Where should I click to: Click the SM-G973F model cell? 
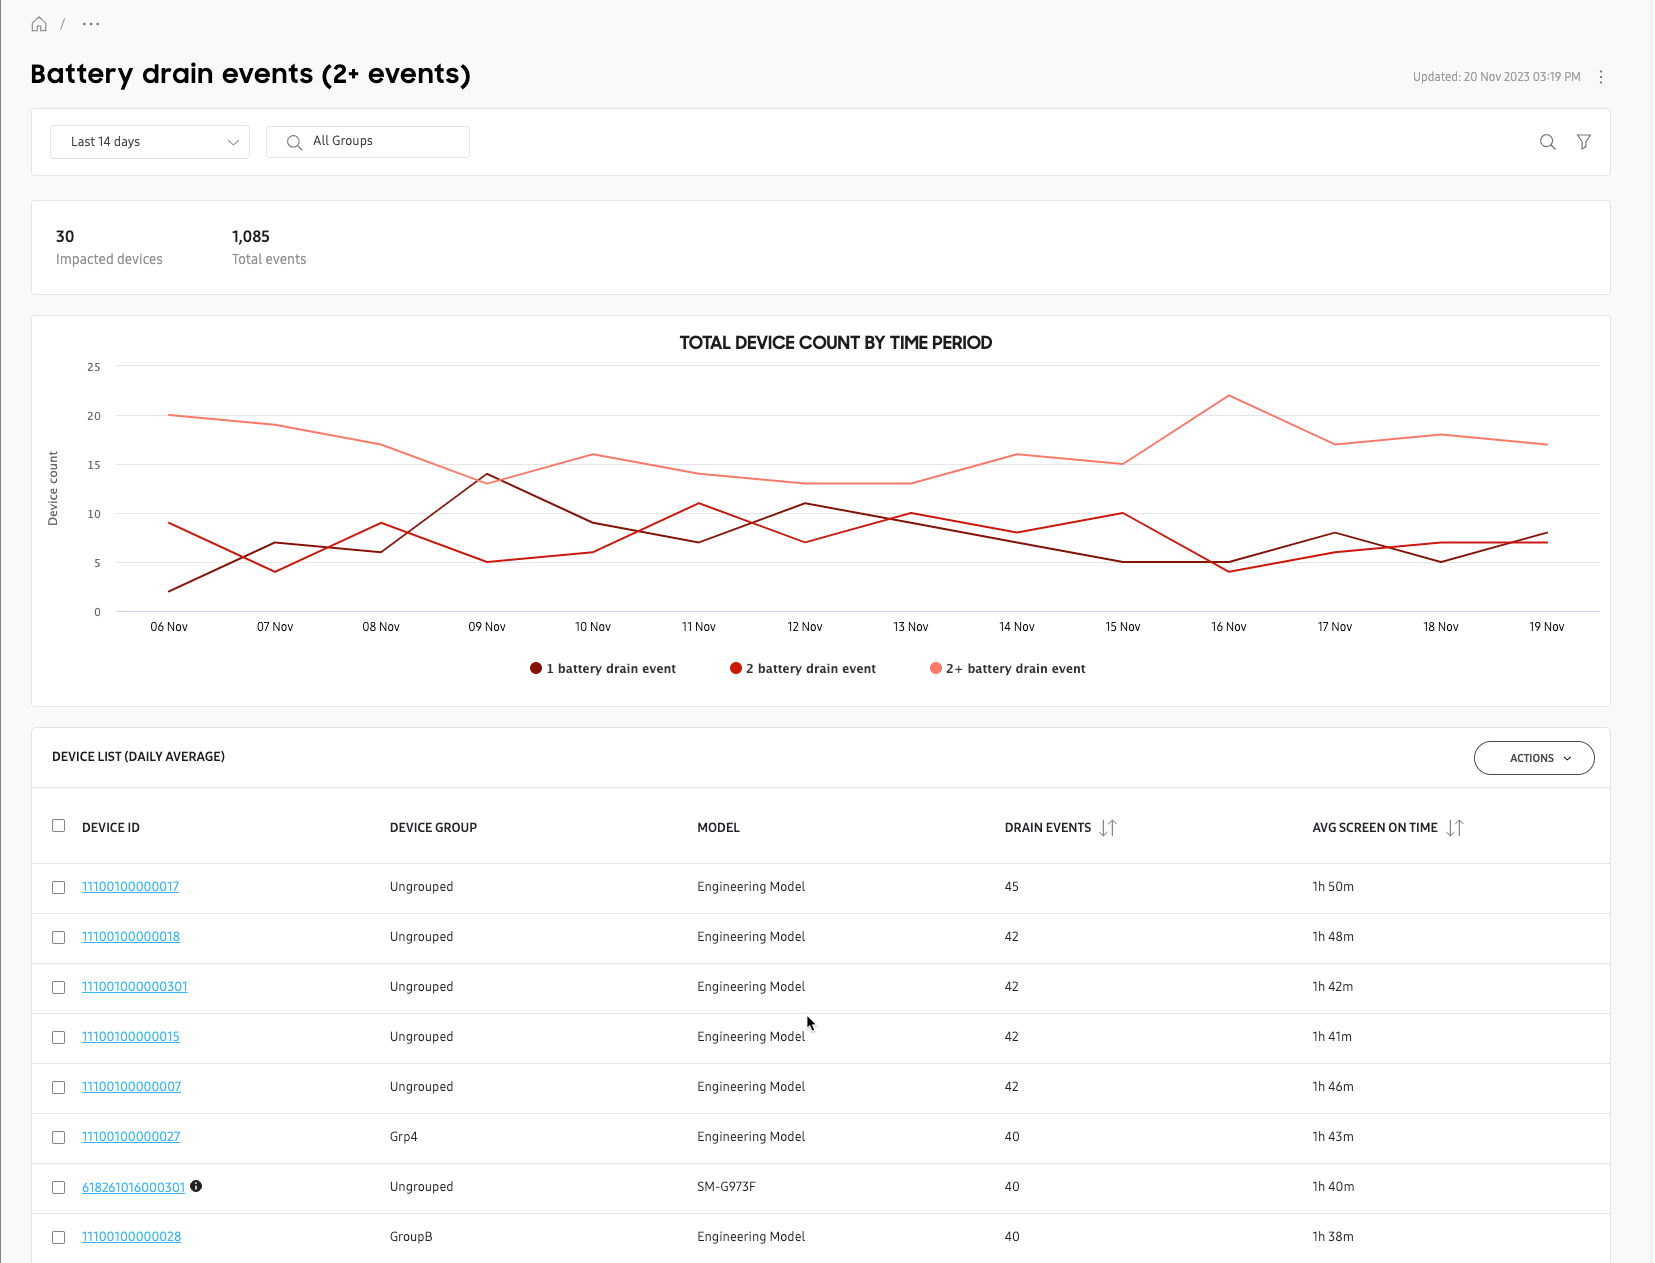pos(726,1187)
